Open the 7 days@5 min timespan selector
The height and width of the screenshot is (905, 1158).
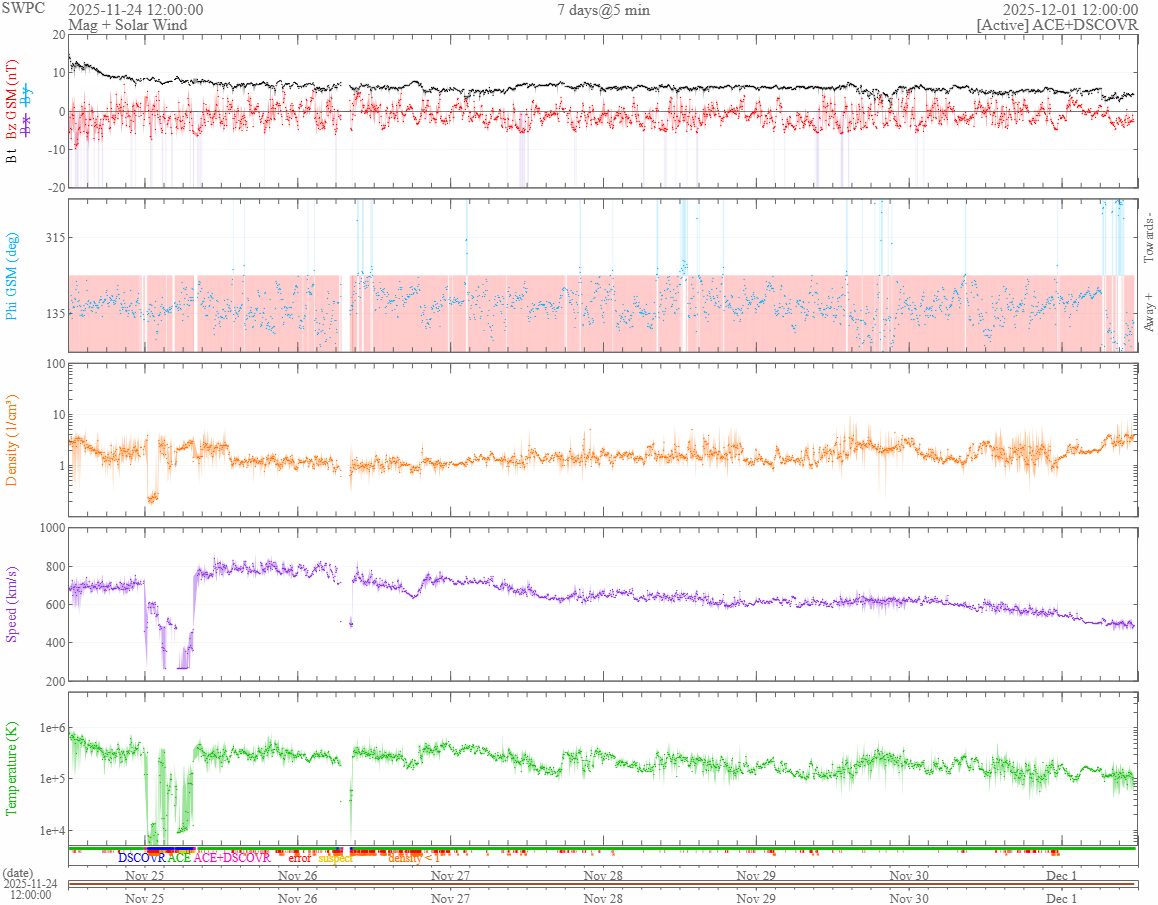pos(604,10)
